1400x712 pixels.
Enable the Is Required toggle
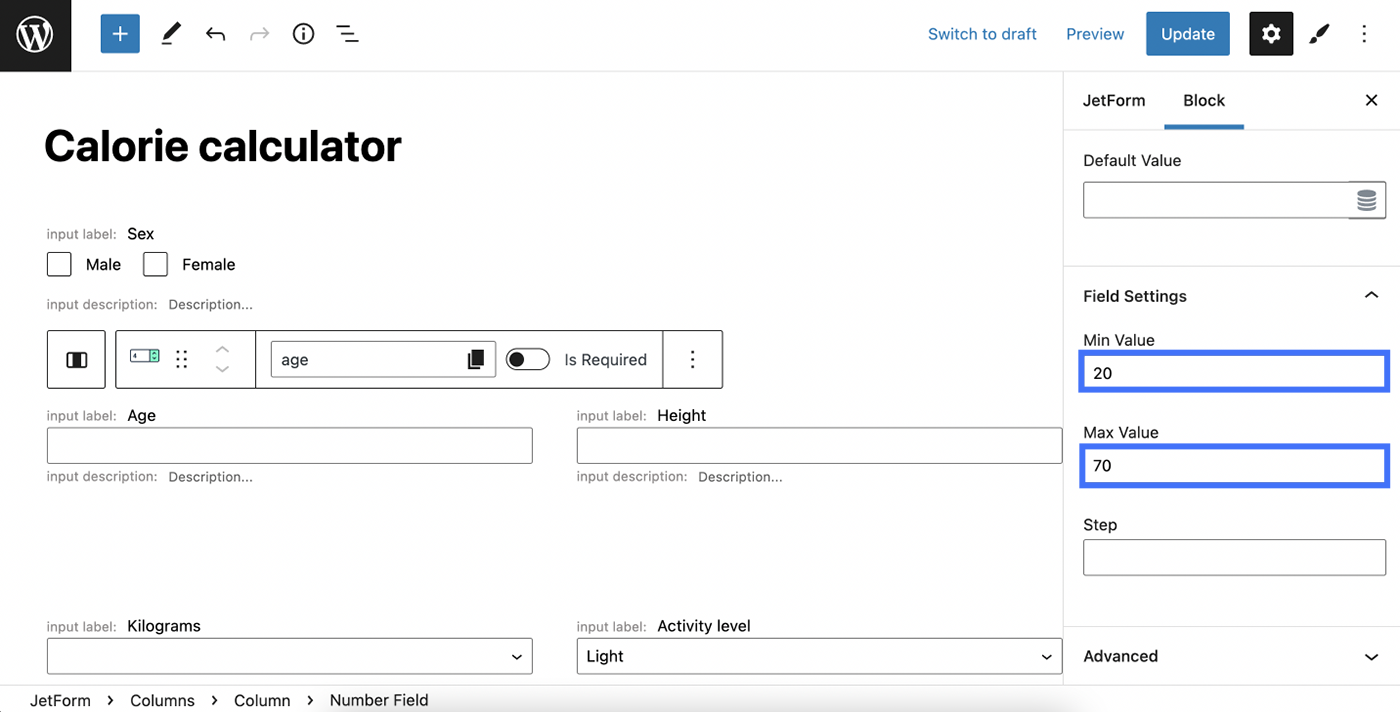point(527,360)
